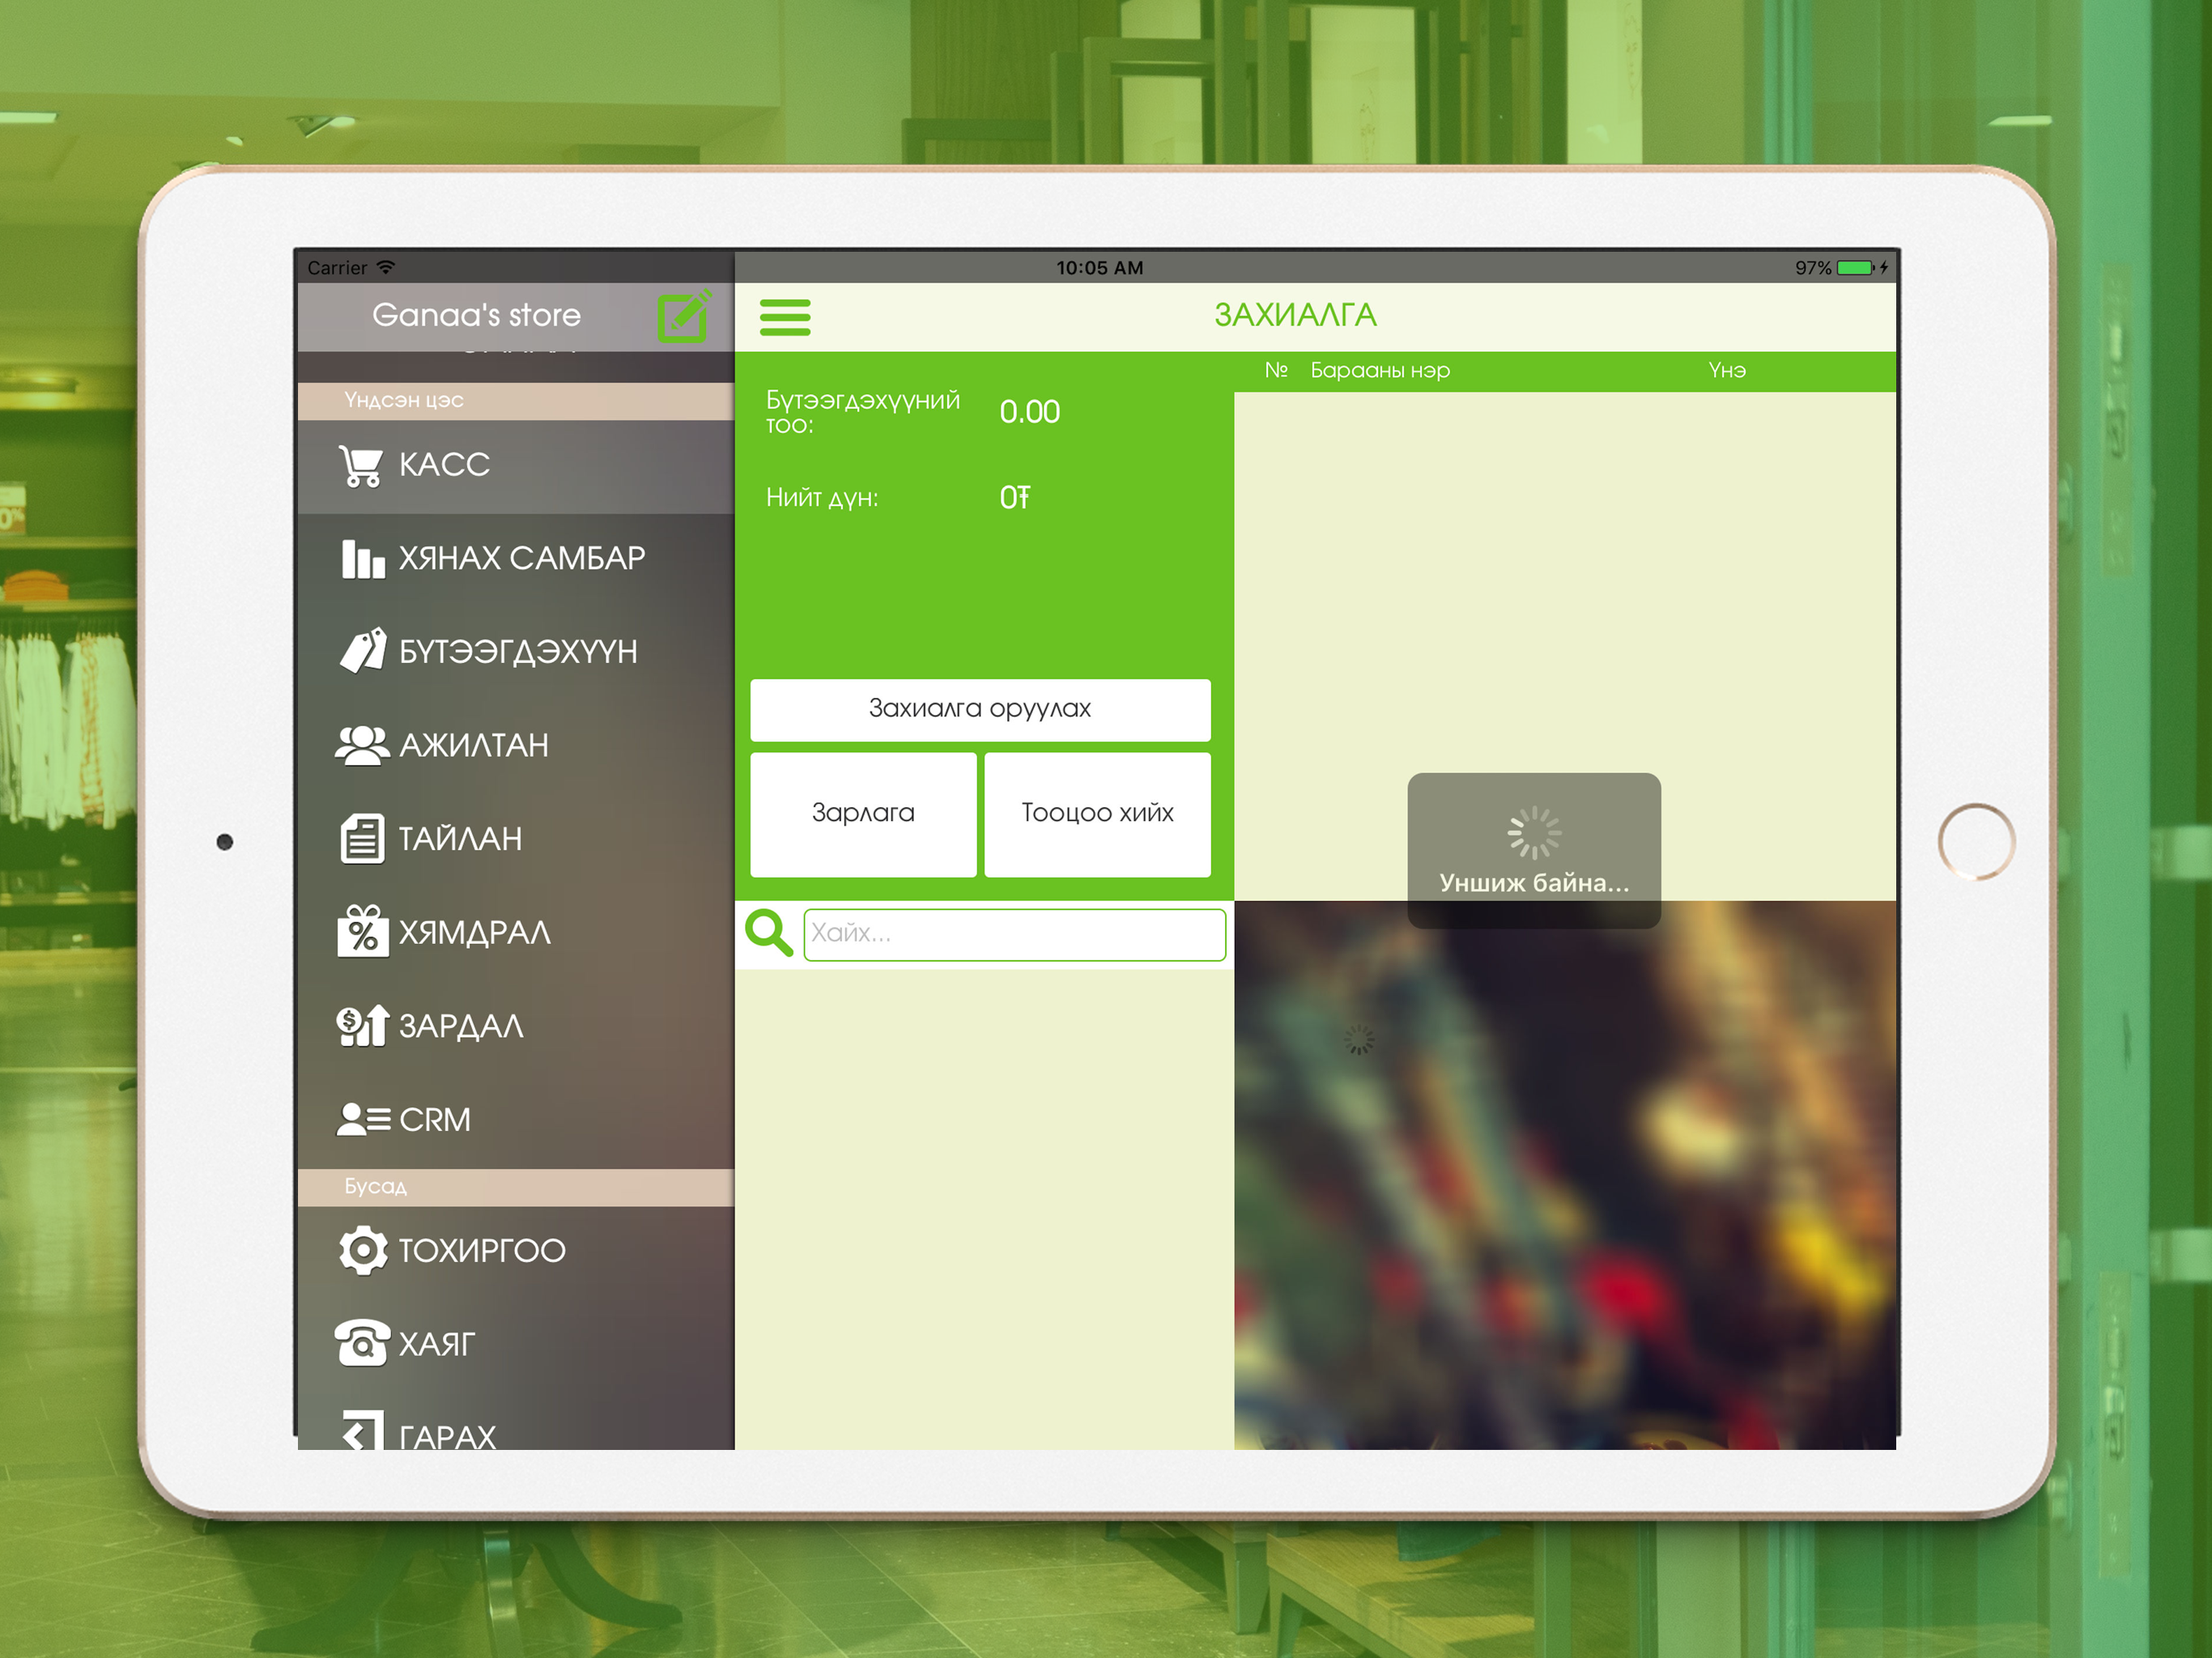This screenshot has width=2212, height=1658.
Task: Go to БҮТЭЭГДЭХҮҮН products menu
Action: [x=516, y=652]
